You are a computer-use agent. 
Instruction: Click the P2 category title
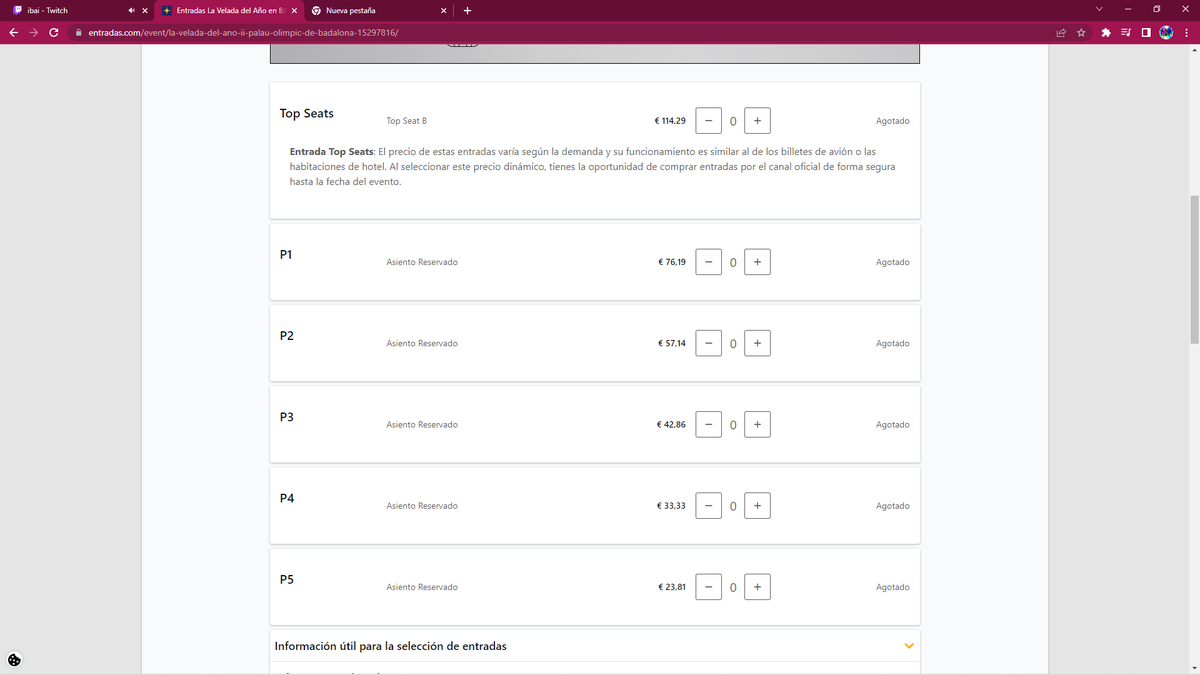click(287, 336)
